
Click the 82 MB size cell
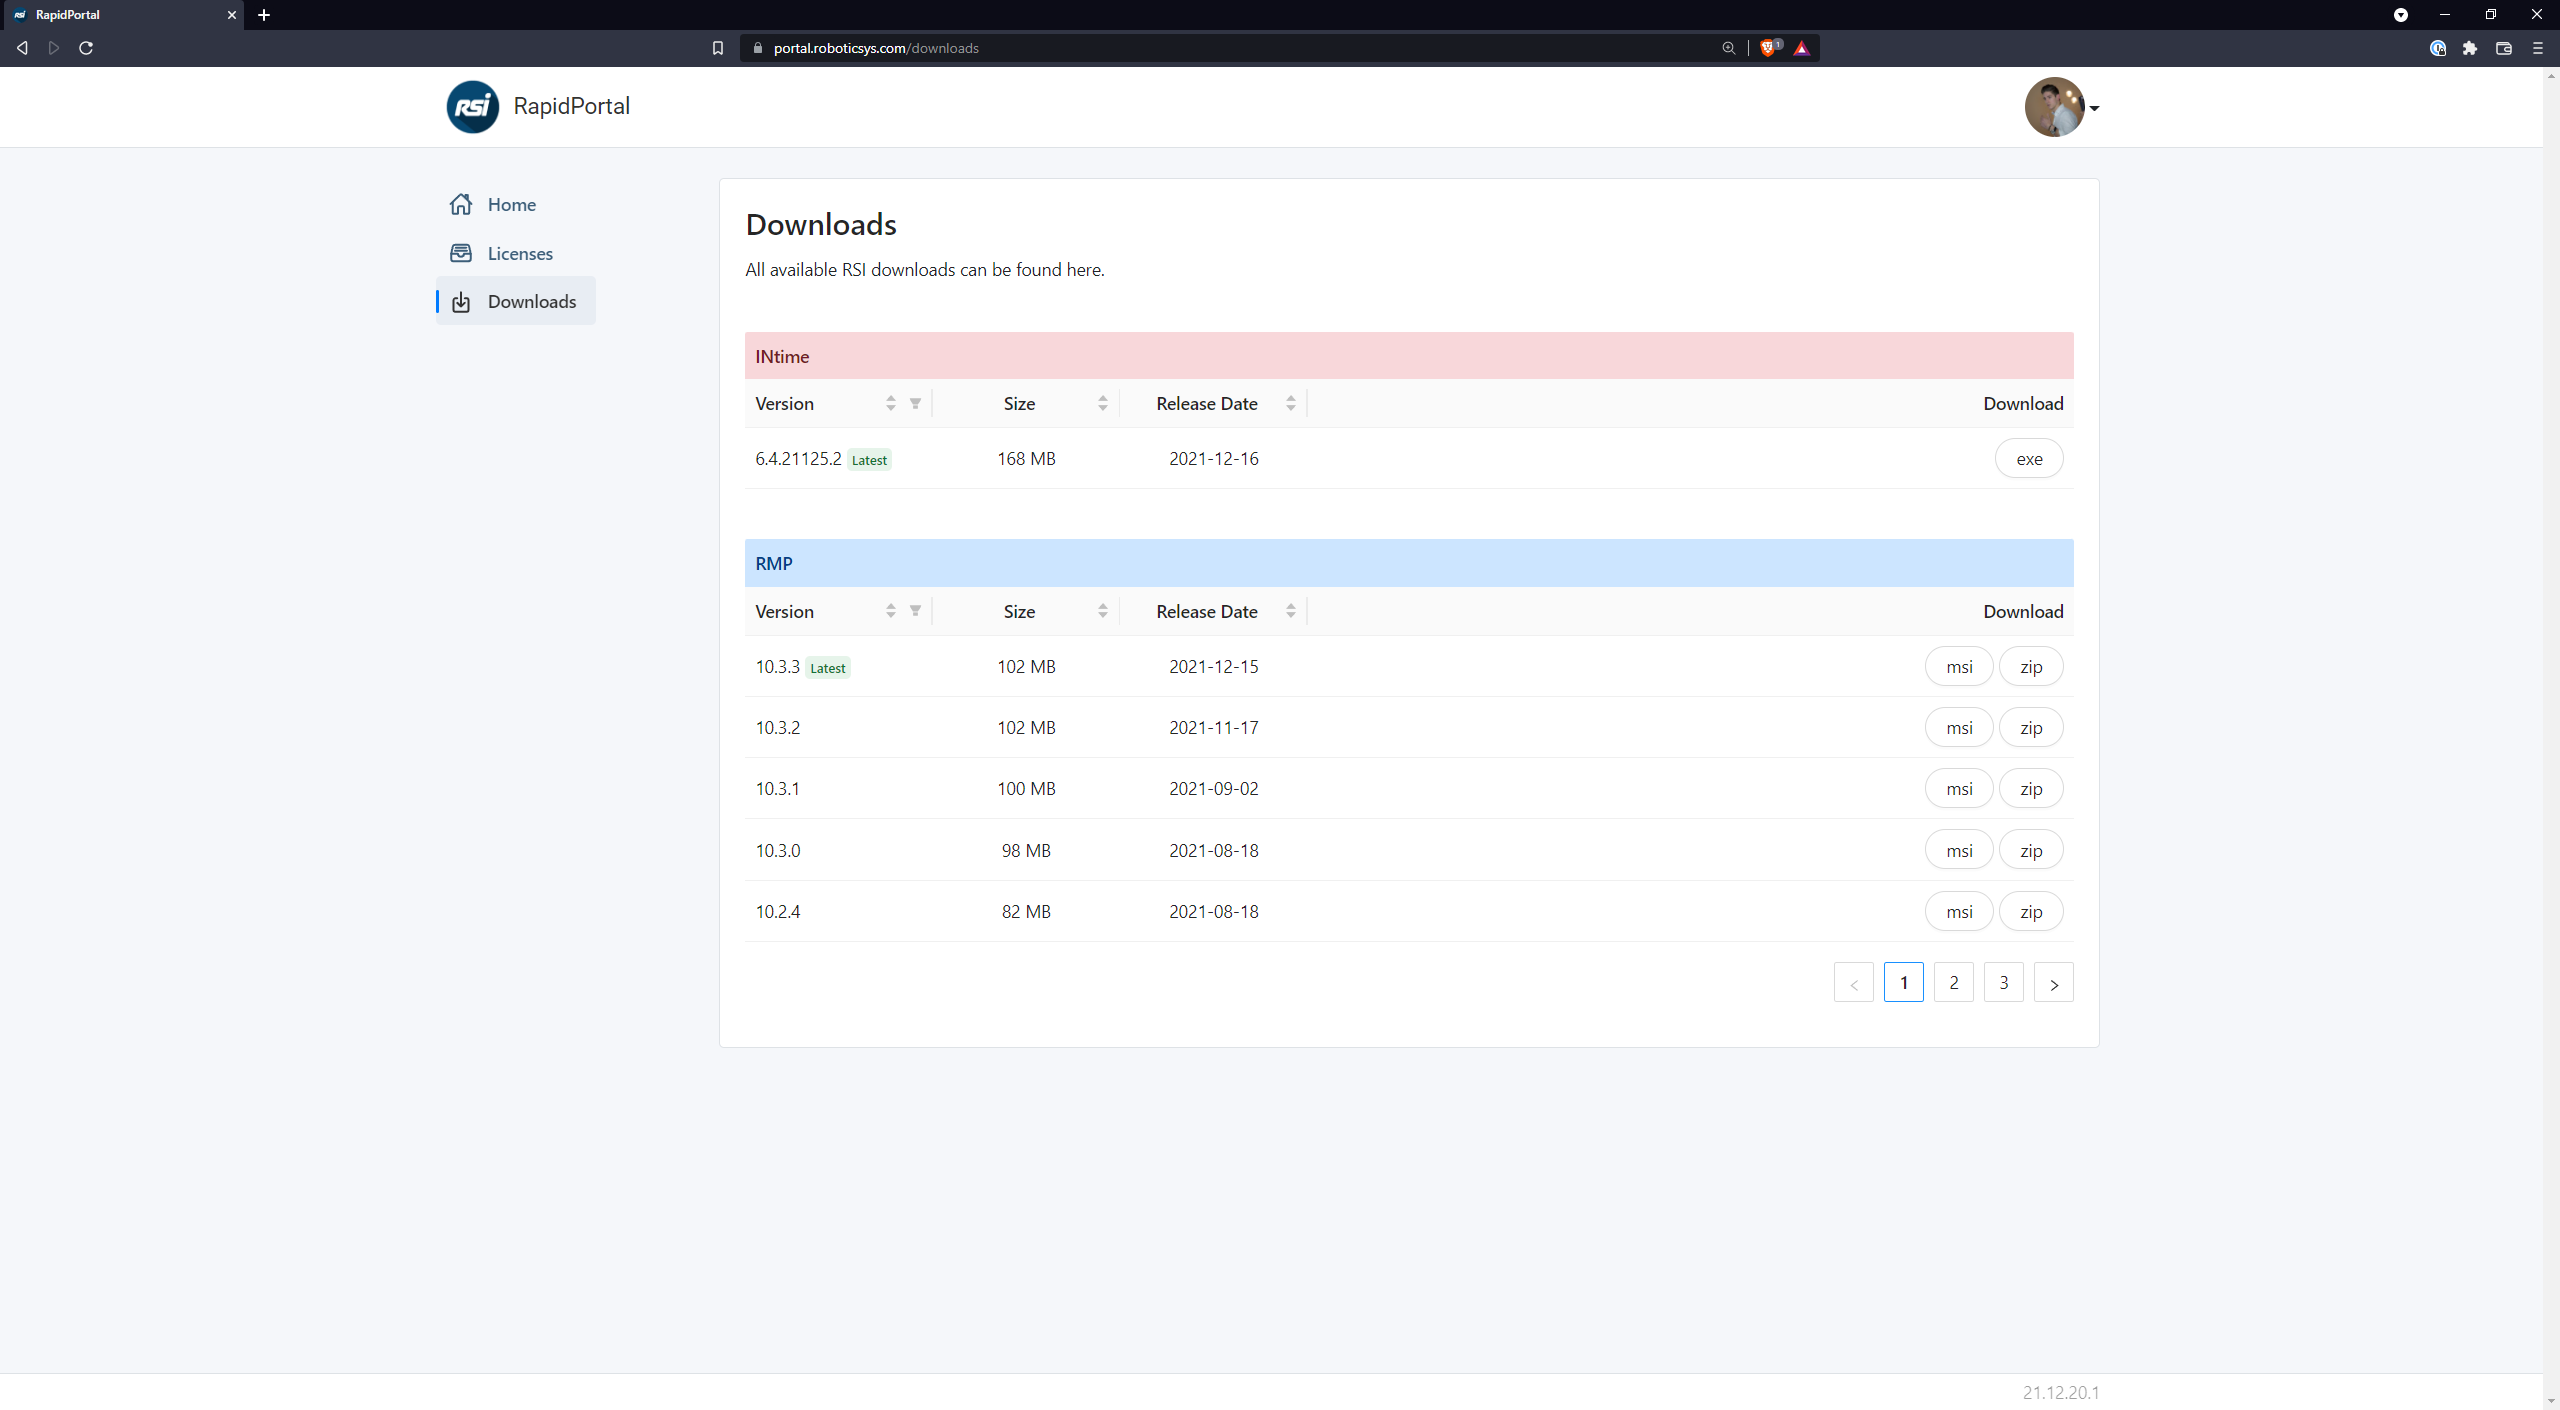coord(1026,912)
